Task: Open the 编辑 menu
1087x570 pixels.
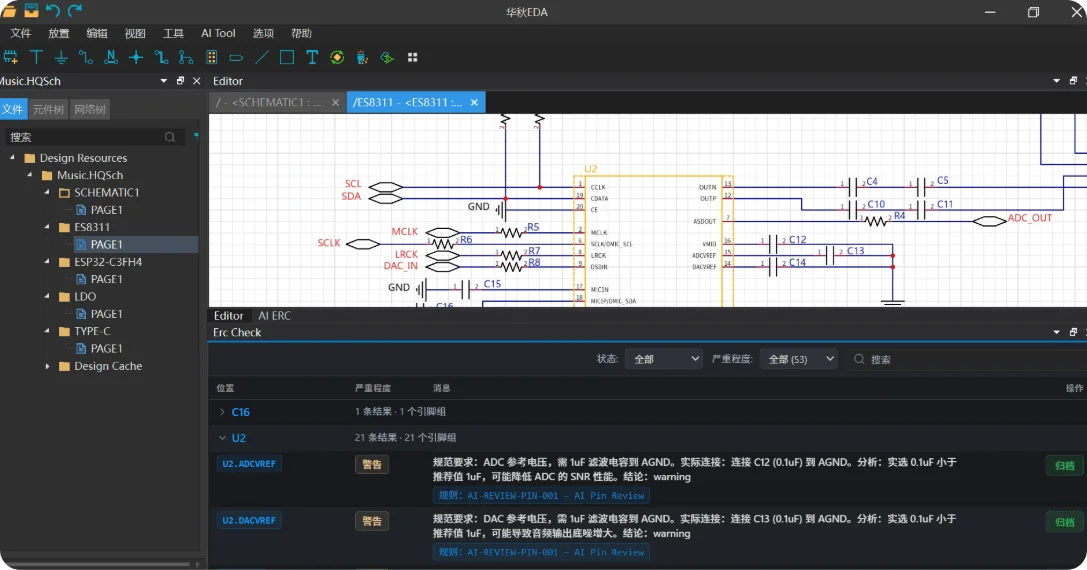Action: (x=97, y=33)
